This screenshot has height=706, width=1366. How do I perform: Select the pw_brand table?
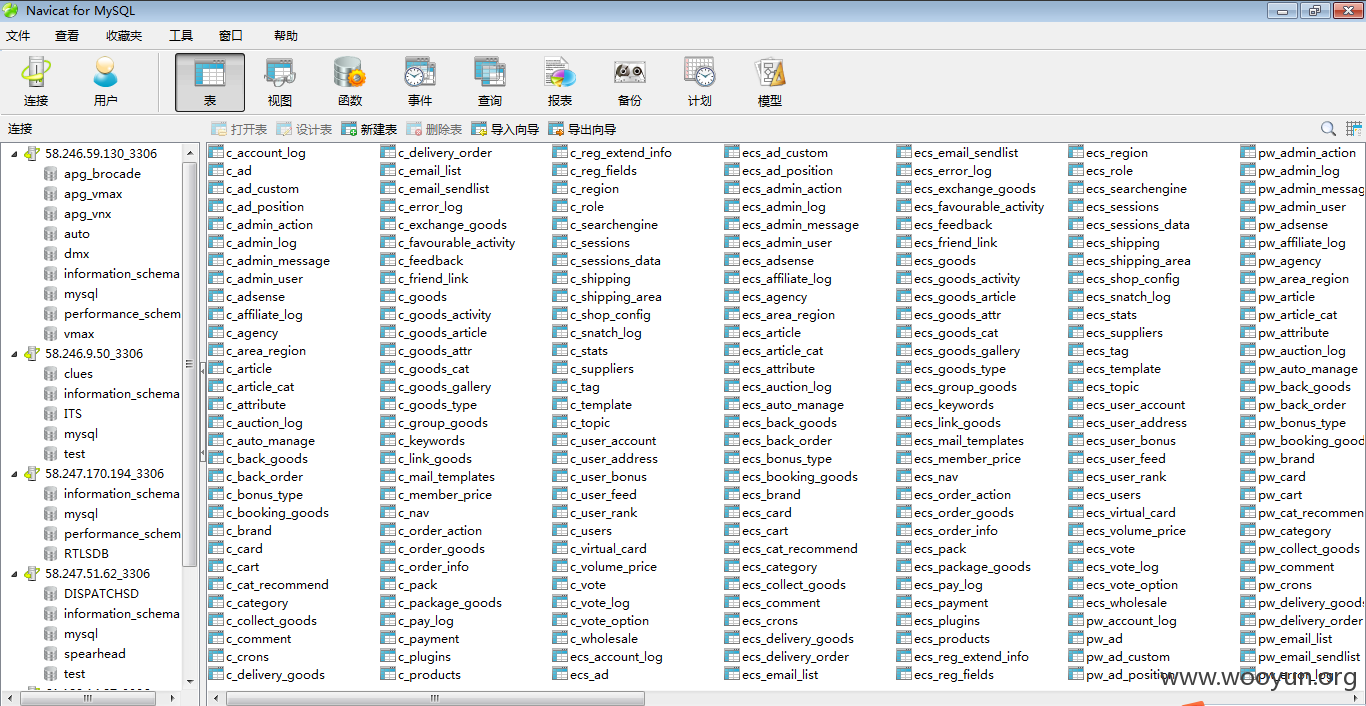pyautogui.click(x=1278, y=459)
